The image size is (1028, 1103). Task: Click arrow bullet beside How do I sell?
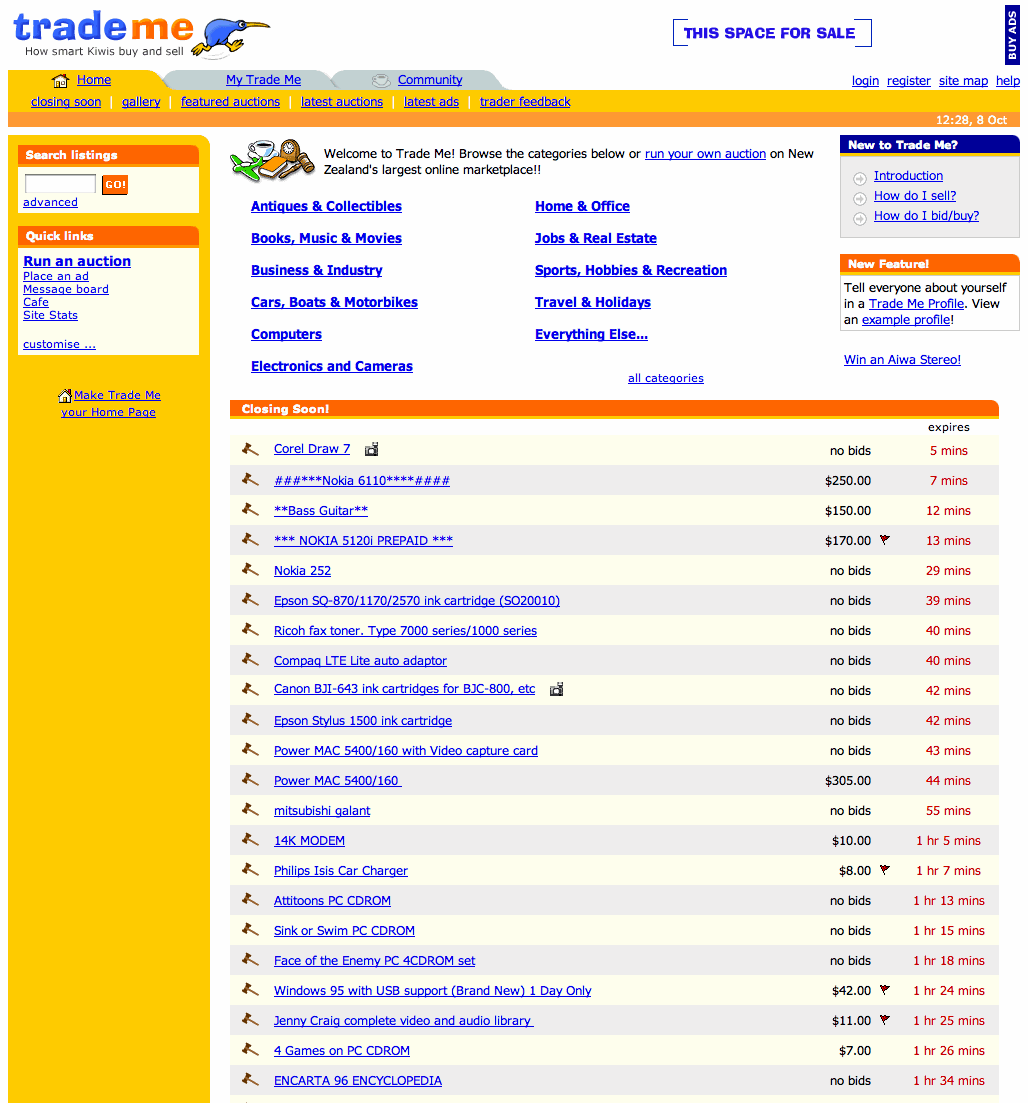(860, 198)
